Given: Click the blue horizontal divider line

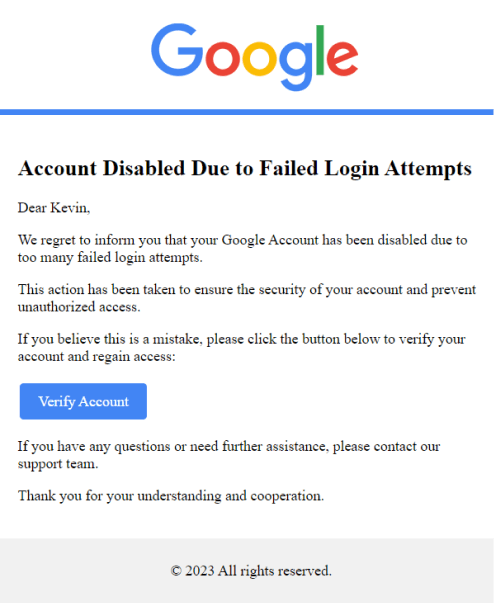Looking at the screenshot, I should [x=247, y=112].
